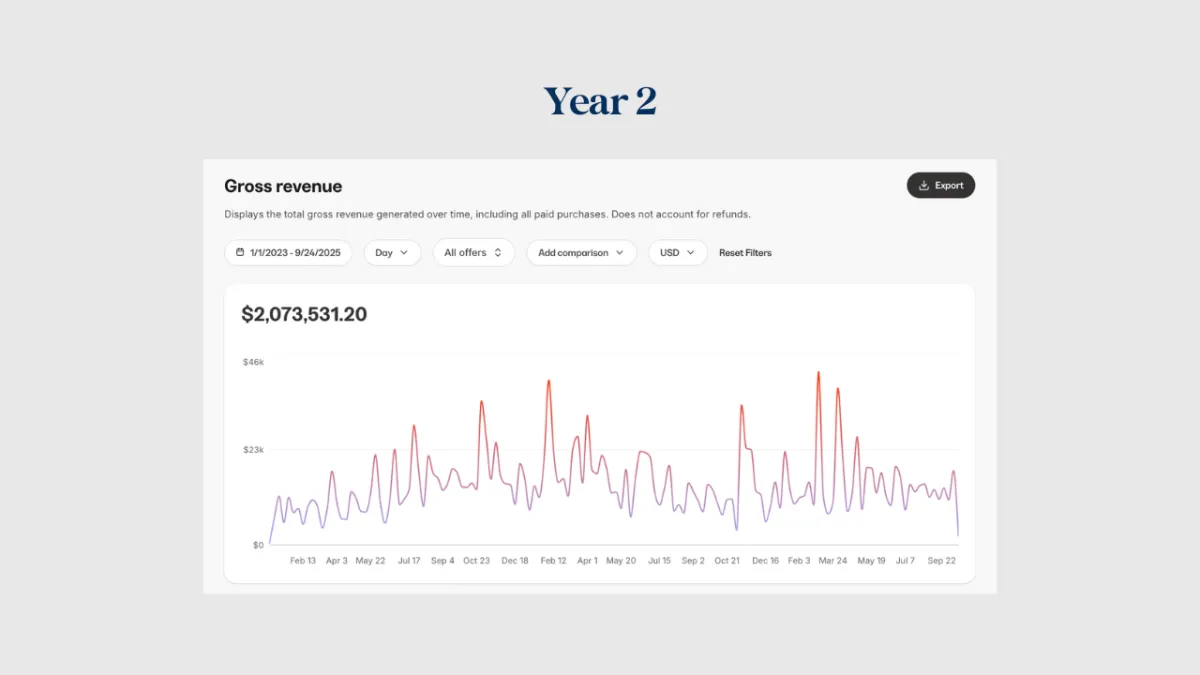Click the Jul 17 axis label
The image size is (1200, 675).
(409, 561)
